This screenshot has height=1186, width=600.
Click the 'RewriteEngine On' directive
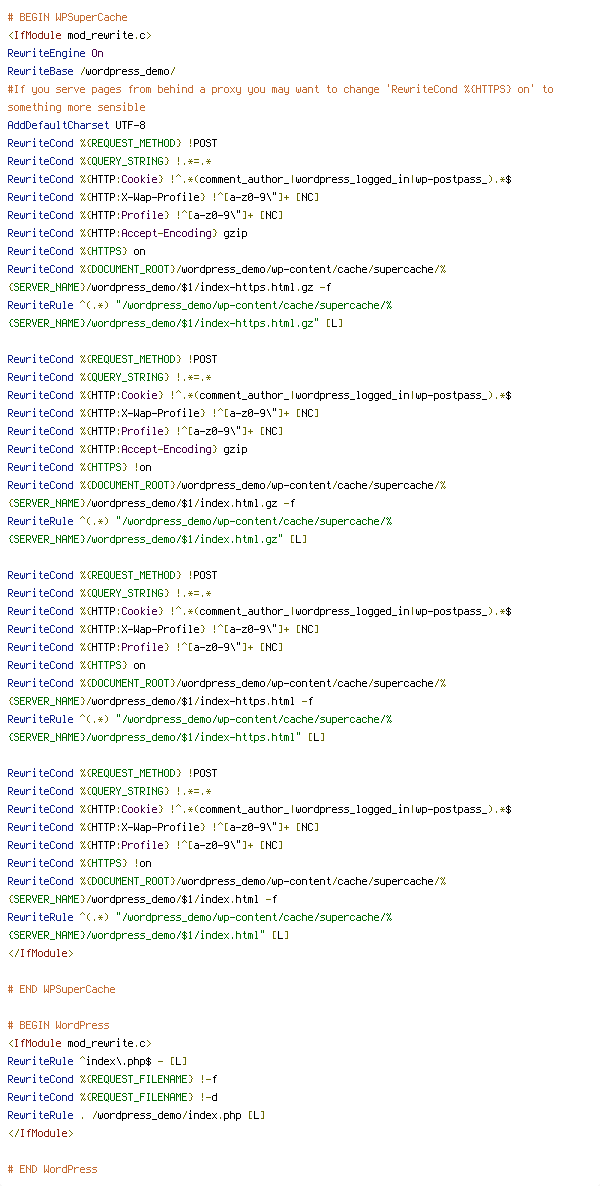coord(55,54)
